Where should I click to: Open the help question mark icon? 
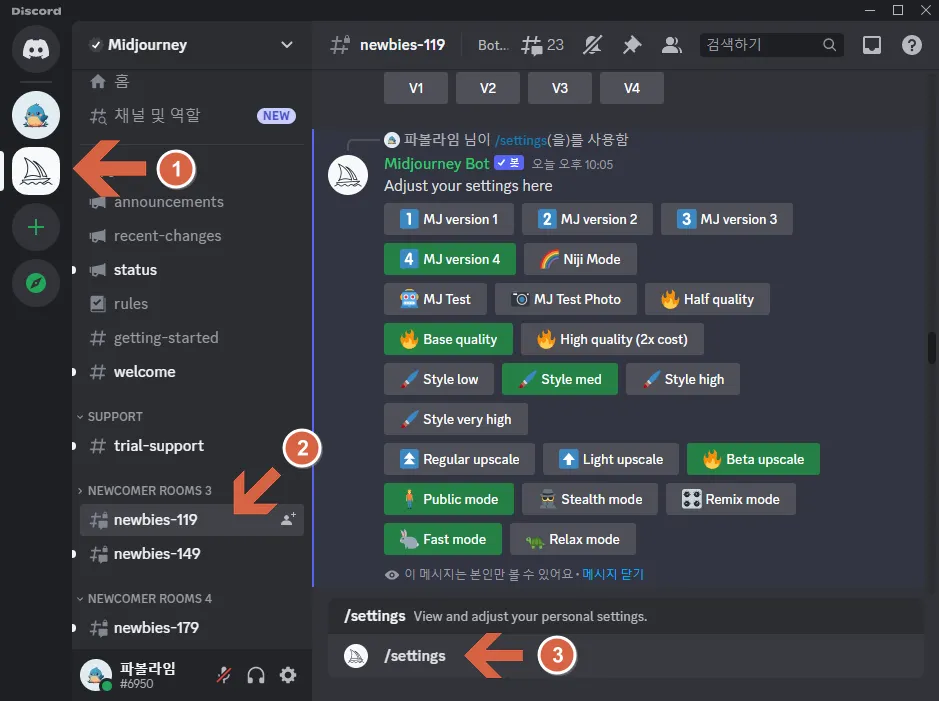point(911,45)
